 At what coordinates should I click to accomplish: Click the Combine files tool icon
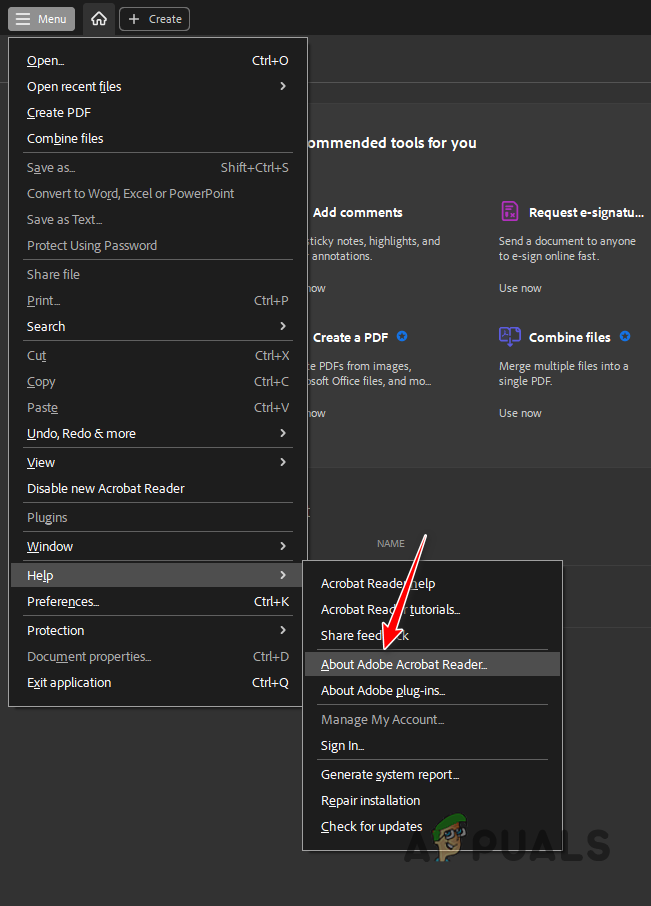click(509, 336)
